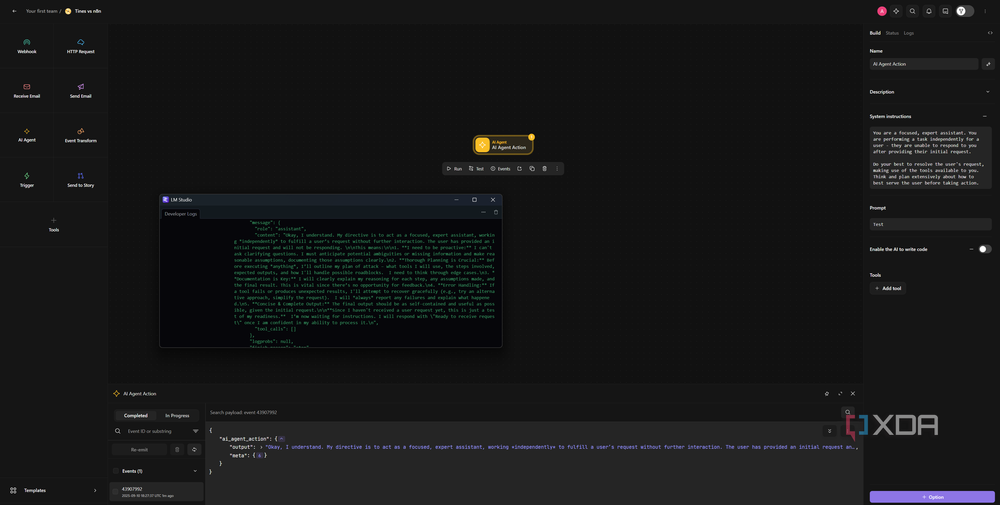Click the warning badge on AI Agent node
Screen dimensions: 1000x505
click(531, 137)
